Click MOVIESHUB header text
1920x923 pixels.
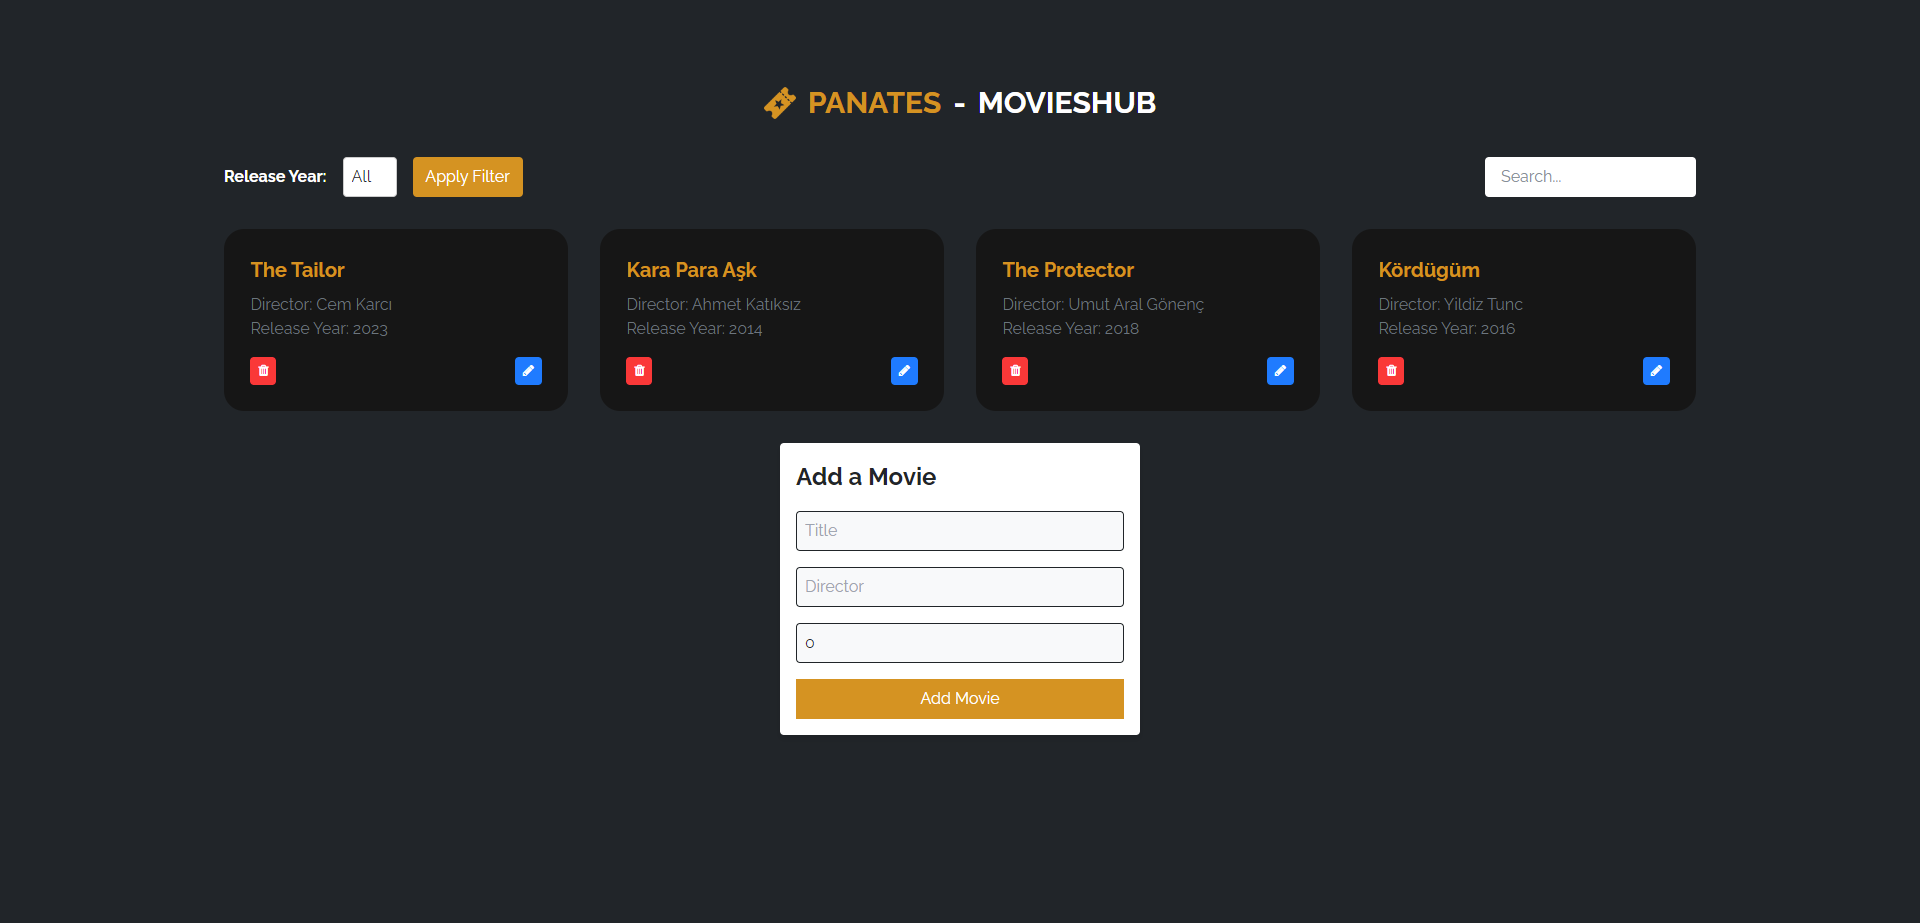pos(1067,103)
